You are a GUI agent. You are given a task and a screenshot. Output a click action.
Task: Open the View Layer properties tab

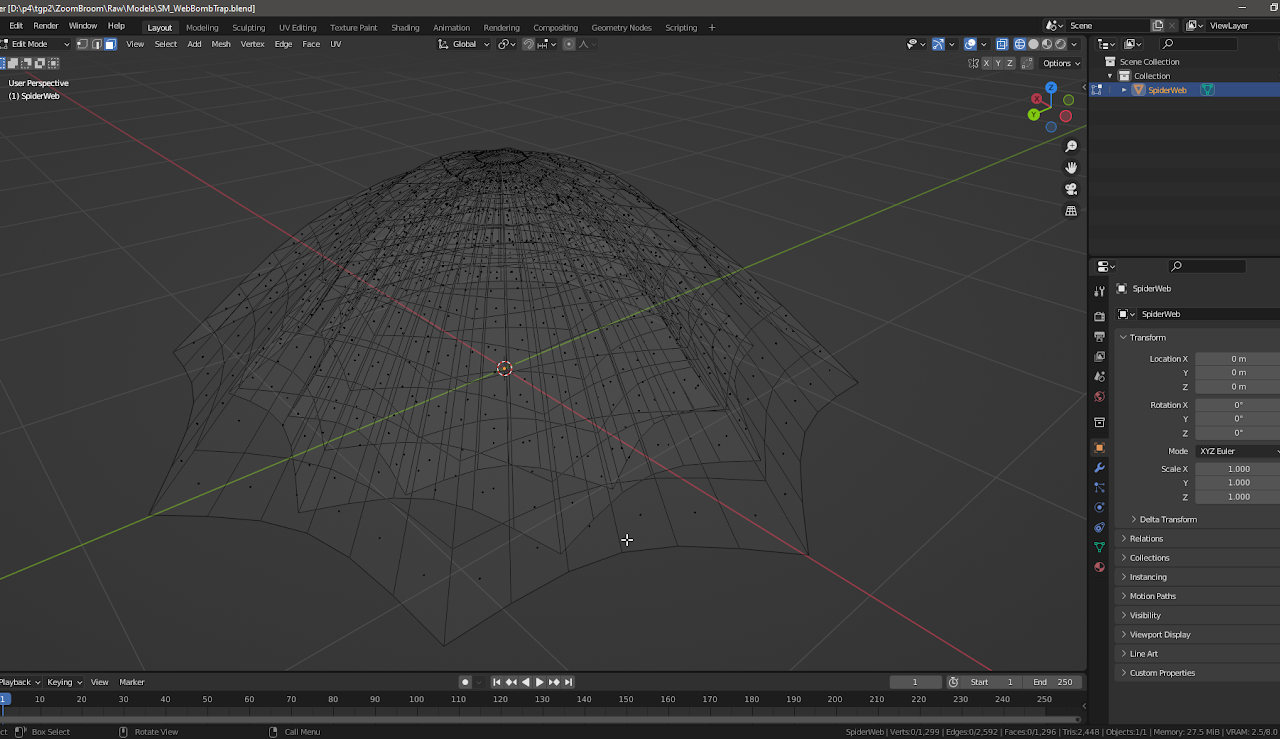coord(1099,357)
